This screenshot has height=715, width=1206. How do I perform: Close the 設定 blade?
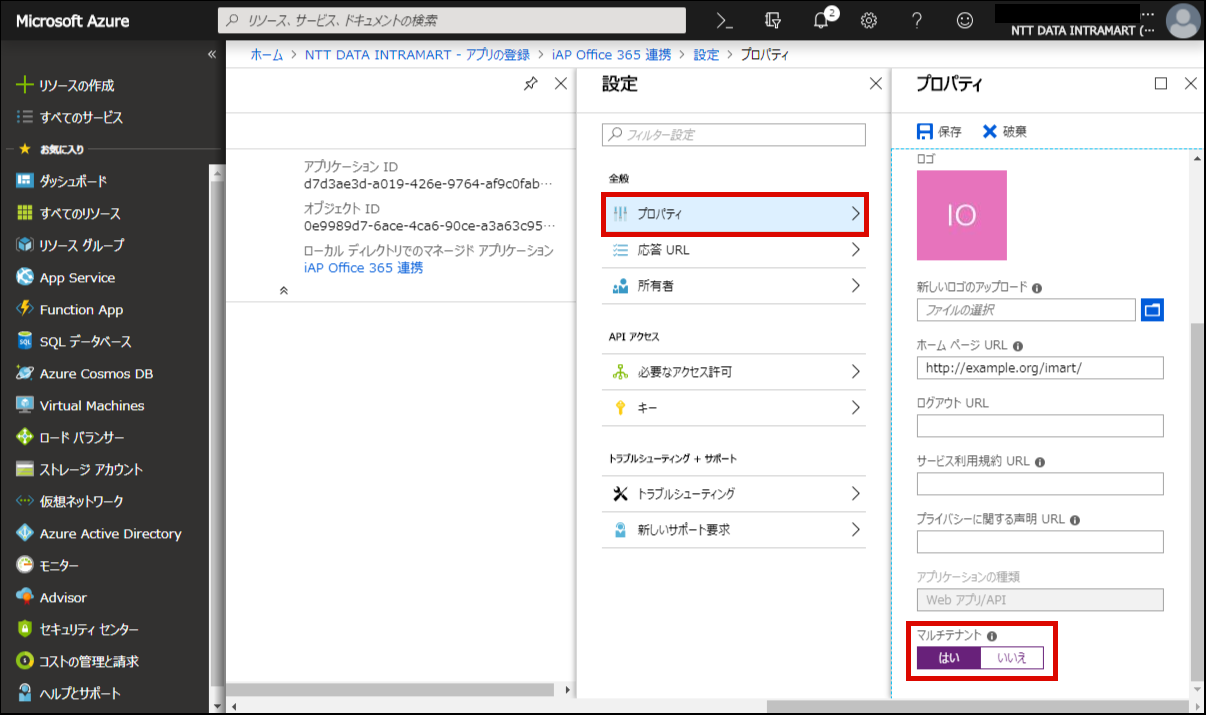876,84
